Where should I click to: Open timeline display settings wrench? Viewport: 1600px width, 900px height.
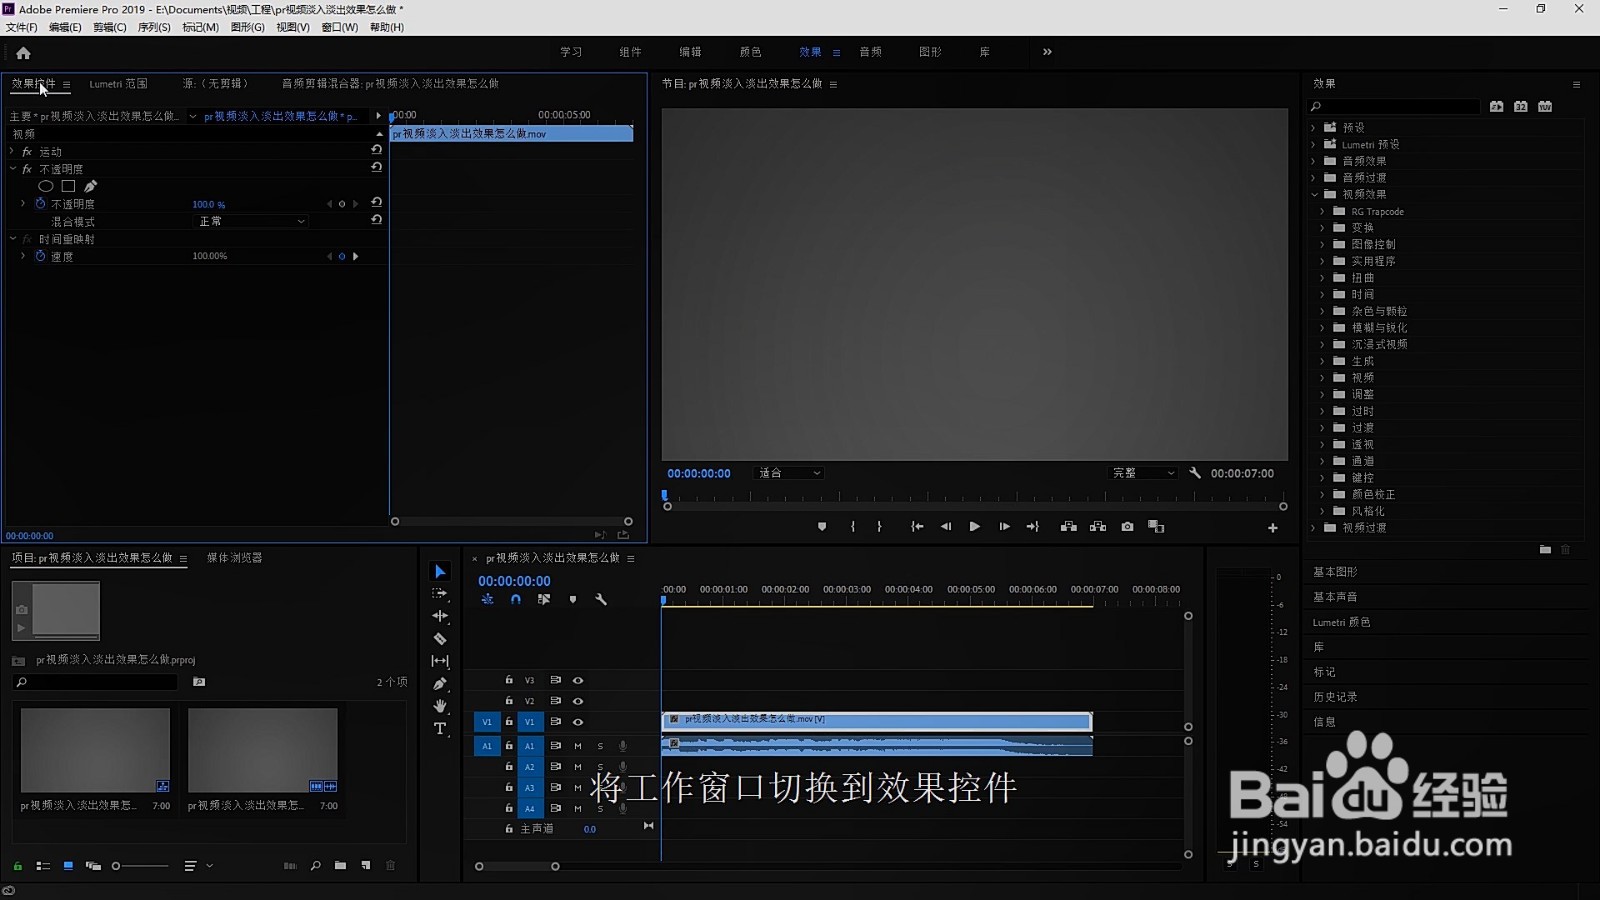601,599
